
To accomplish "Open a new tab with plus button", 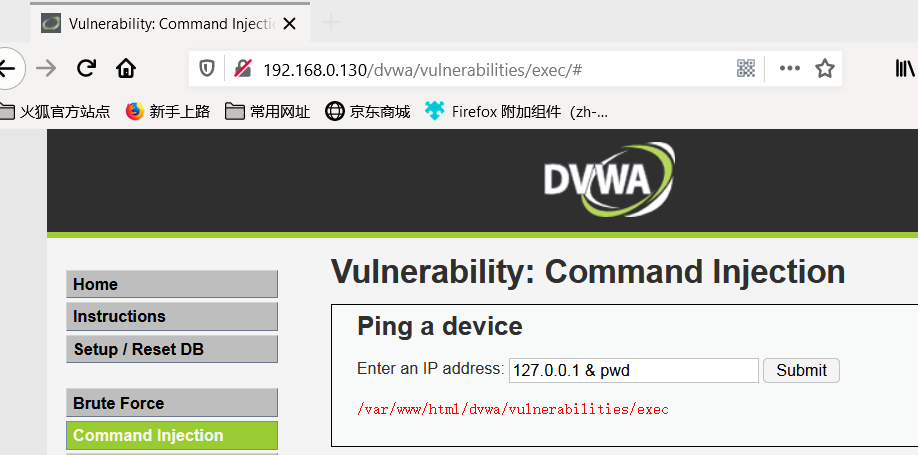I will [x=331, y=23].
